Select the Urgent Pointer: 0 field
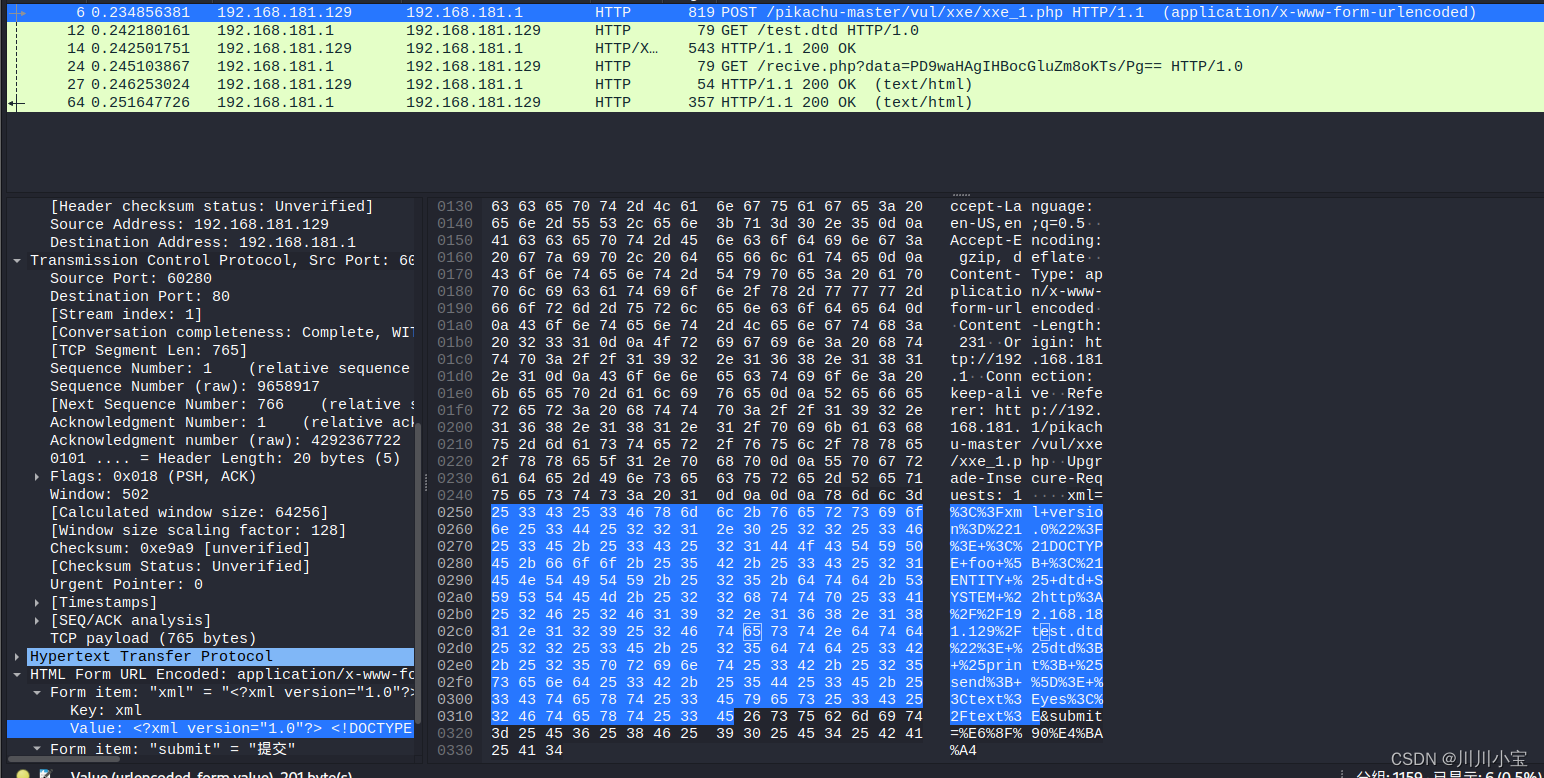Screen dimensions: 1544x778 point(126,584)
